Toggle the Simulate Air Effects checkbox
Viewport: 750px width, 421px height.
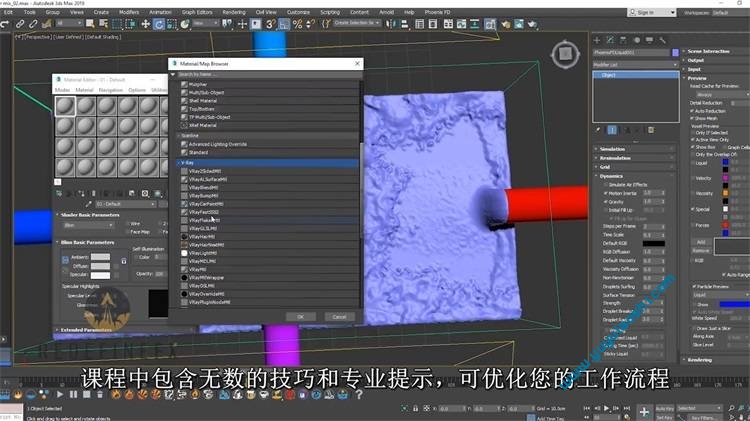pos(607,185)
